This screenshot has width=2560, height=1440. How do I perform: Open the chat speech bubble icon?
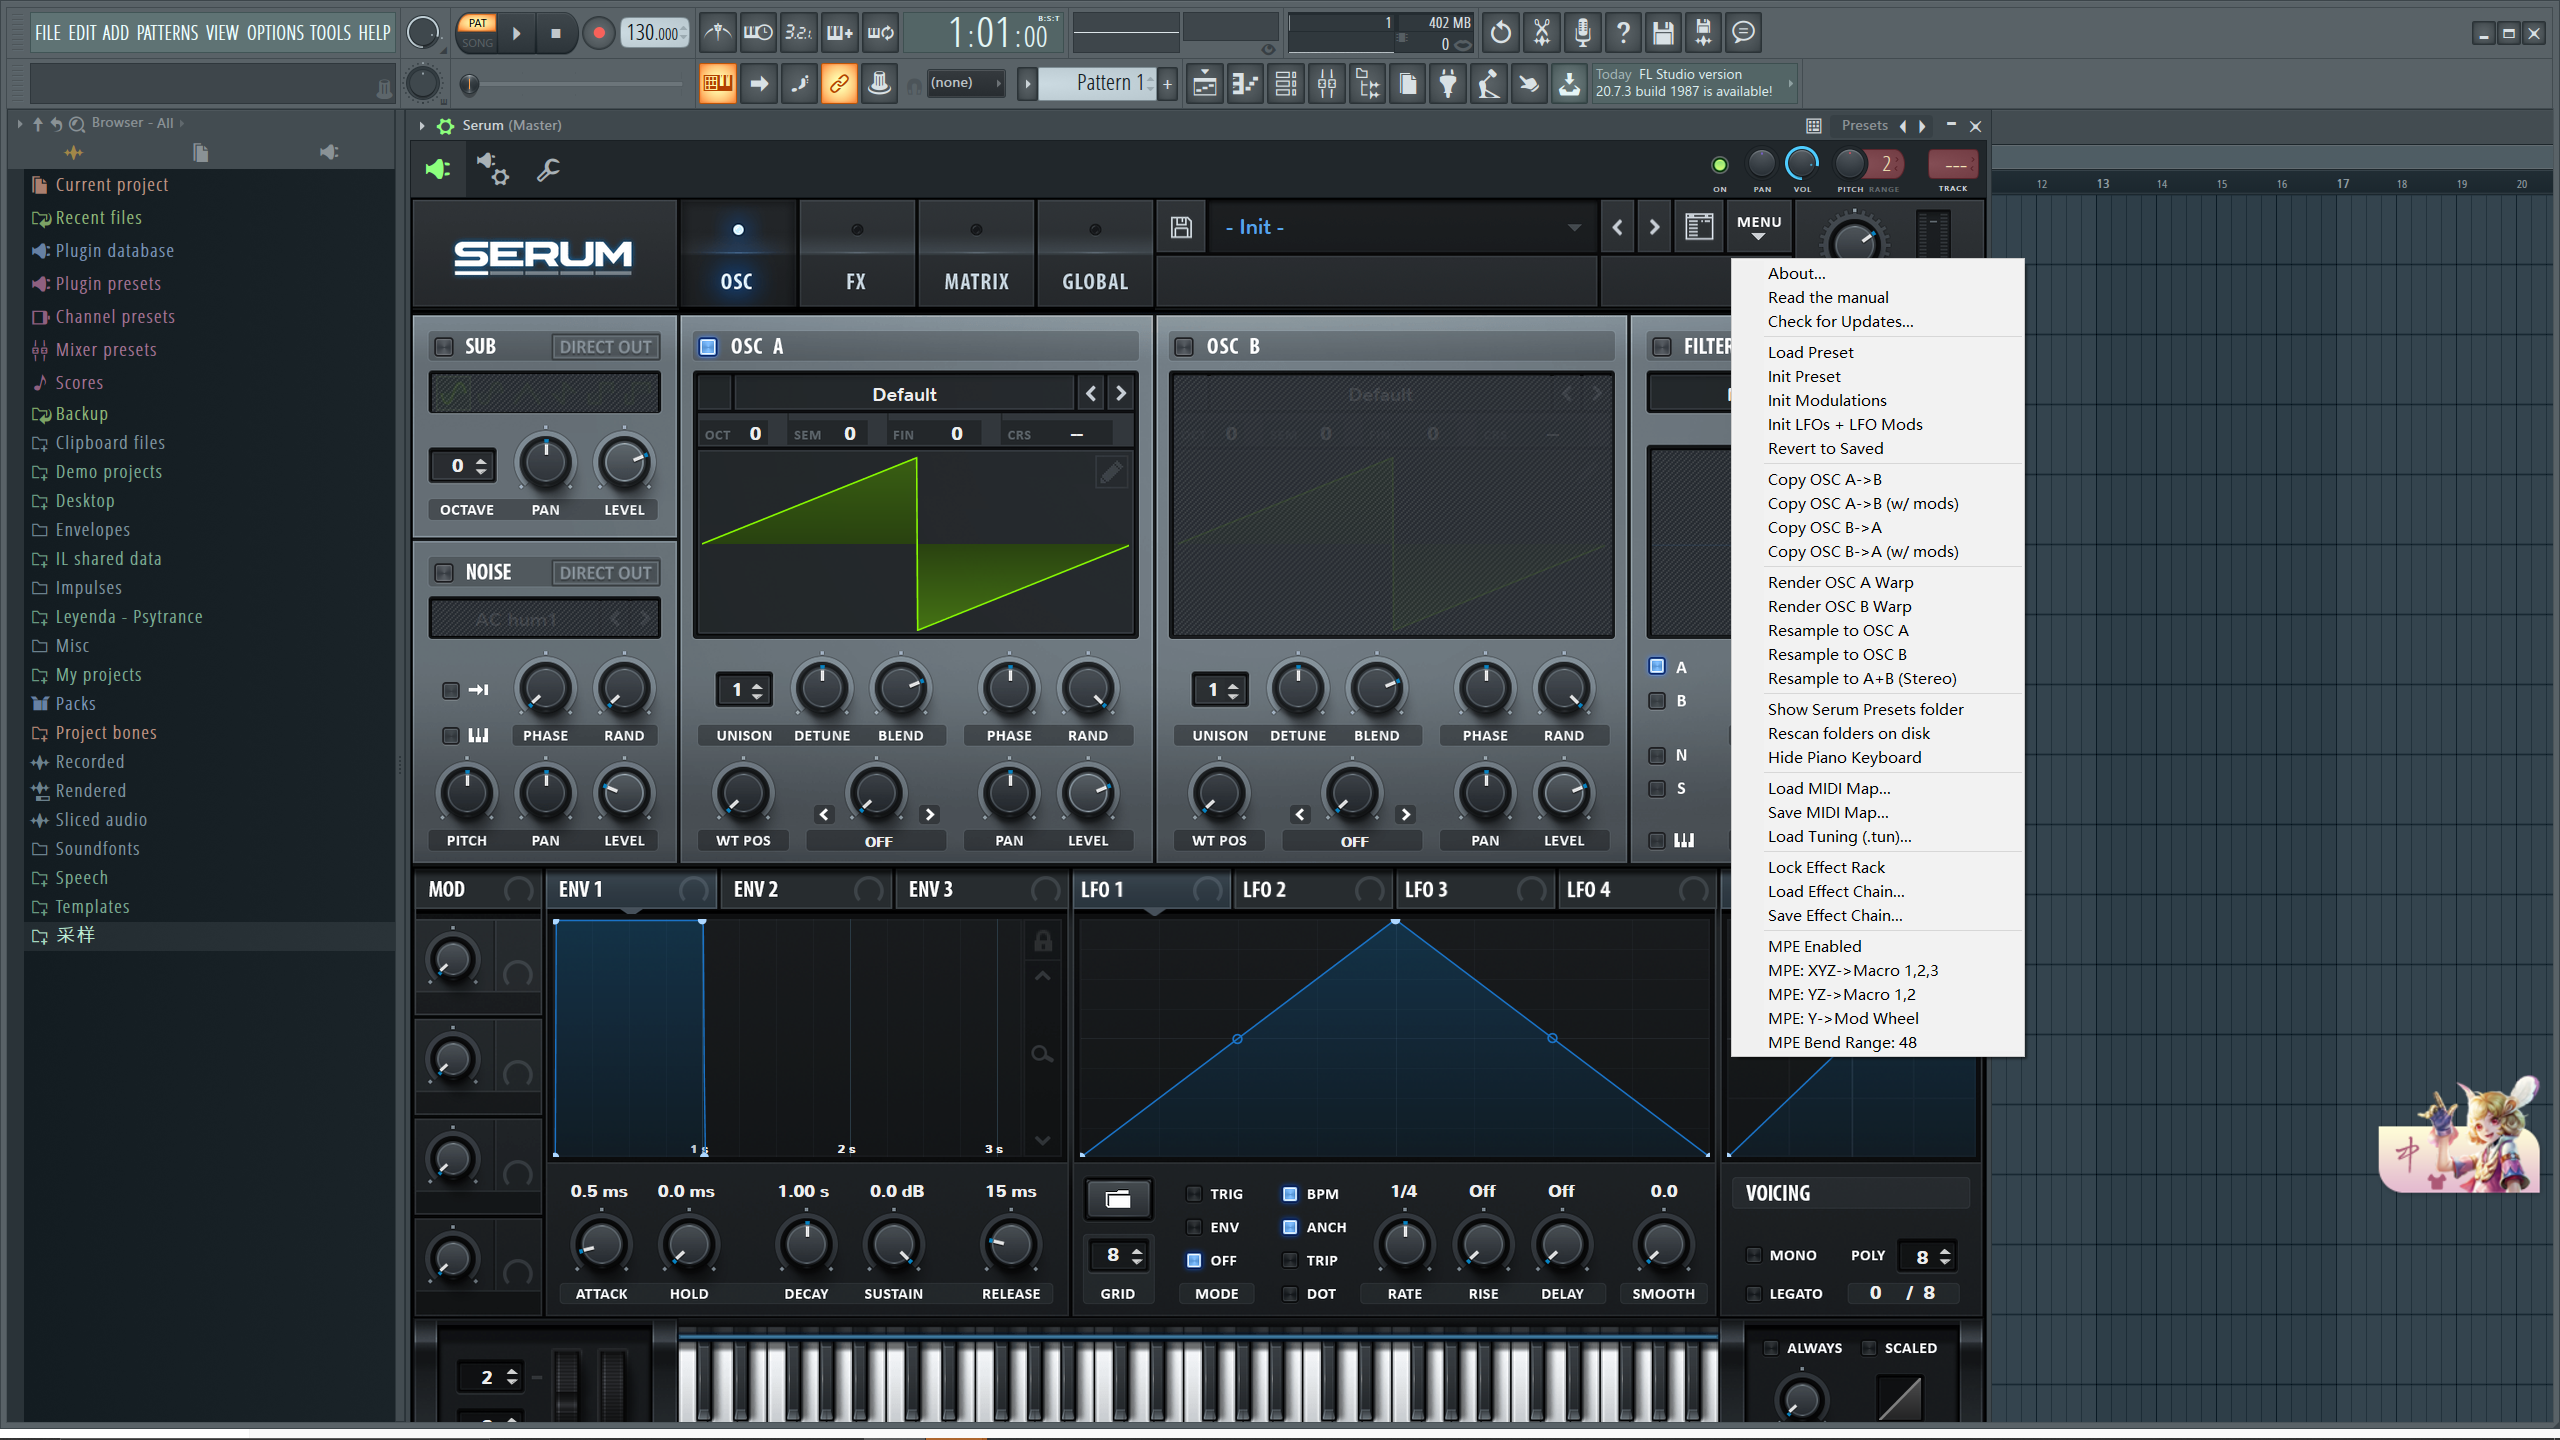(x=1743, y=33)
